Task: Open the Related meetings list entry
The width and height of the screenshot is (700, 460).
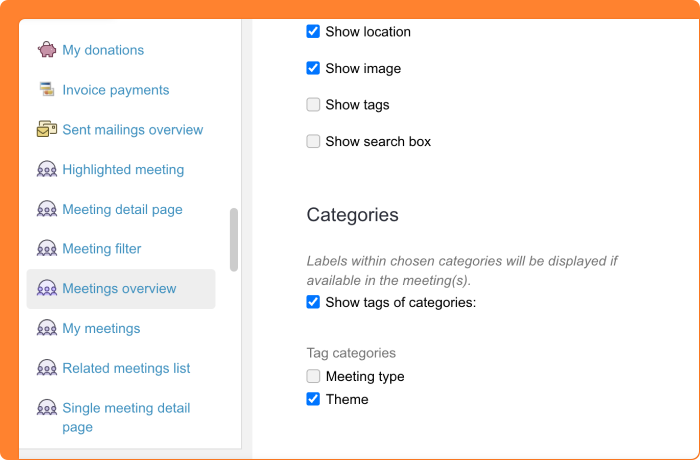Action: click(x=126, y=368)
